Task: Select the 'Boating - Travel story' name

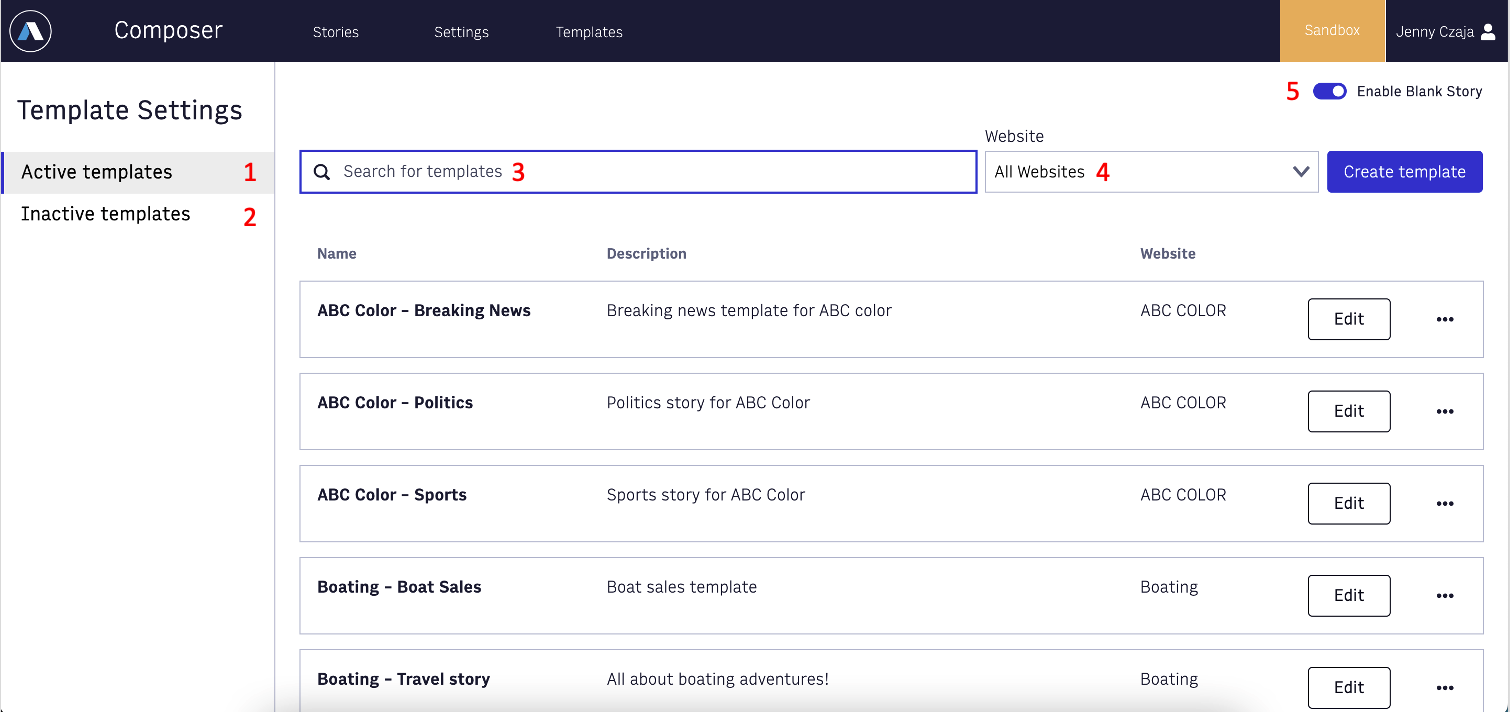Action: point(404,679)
